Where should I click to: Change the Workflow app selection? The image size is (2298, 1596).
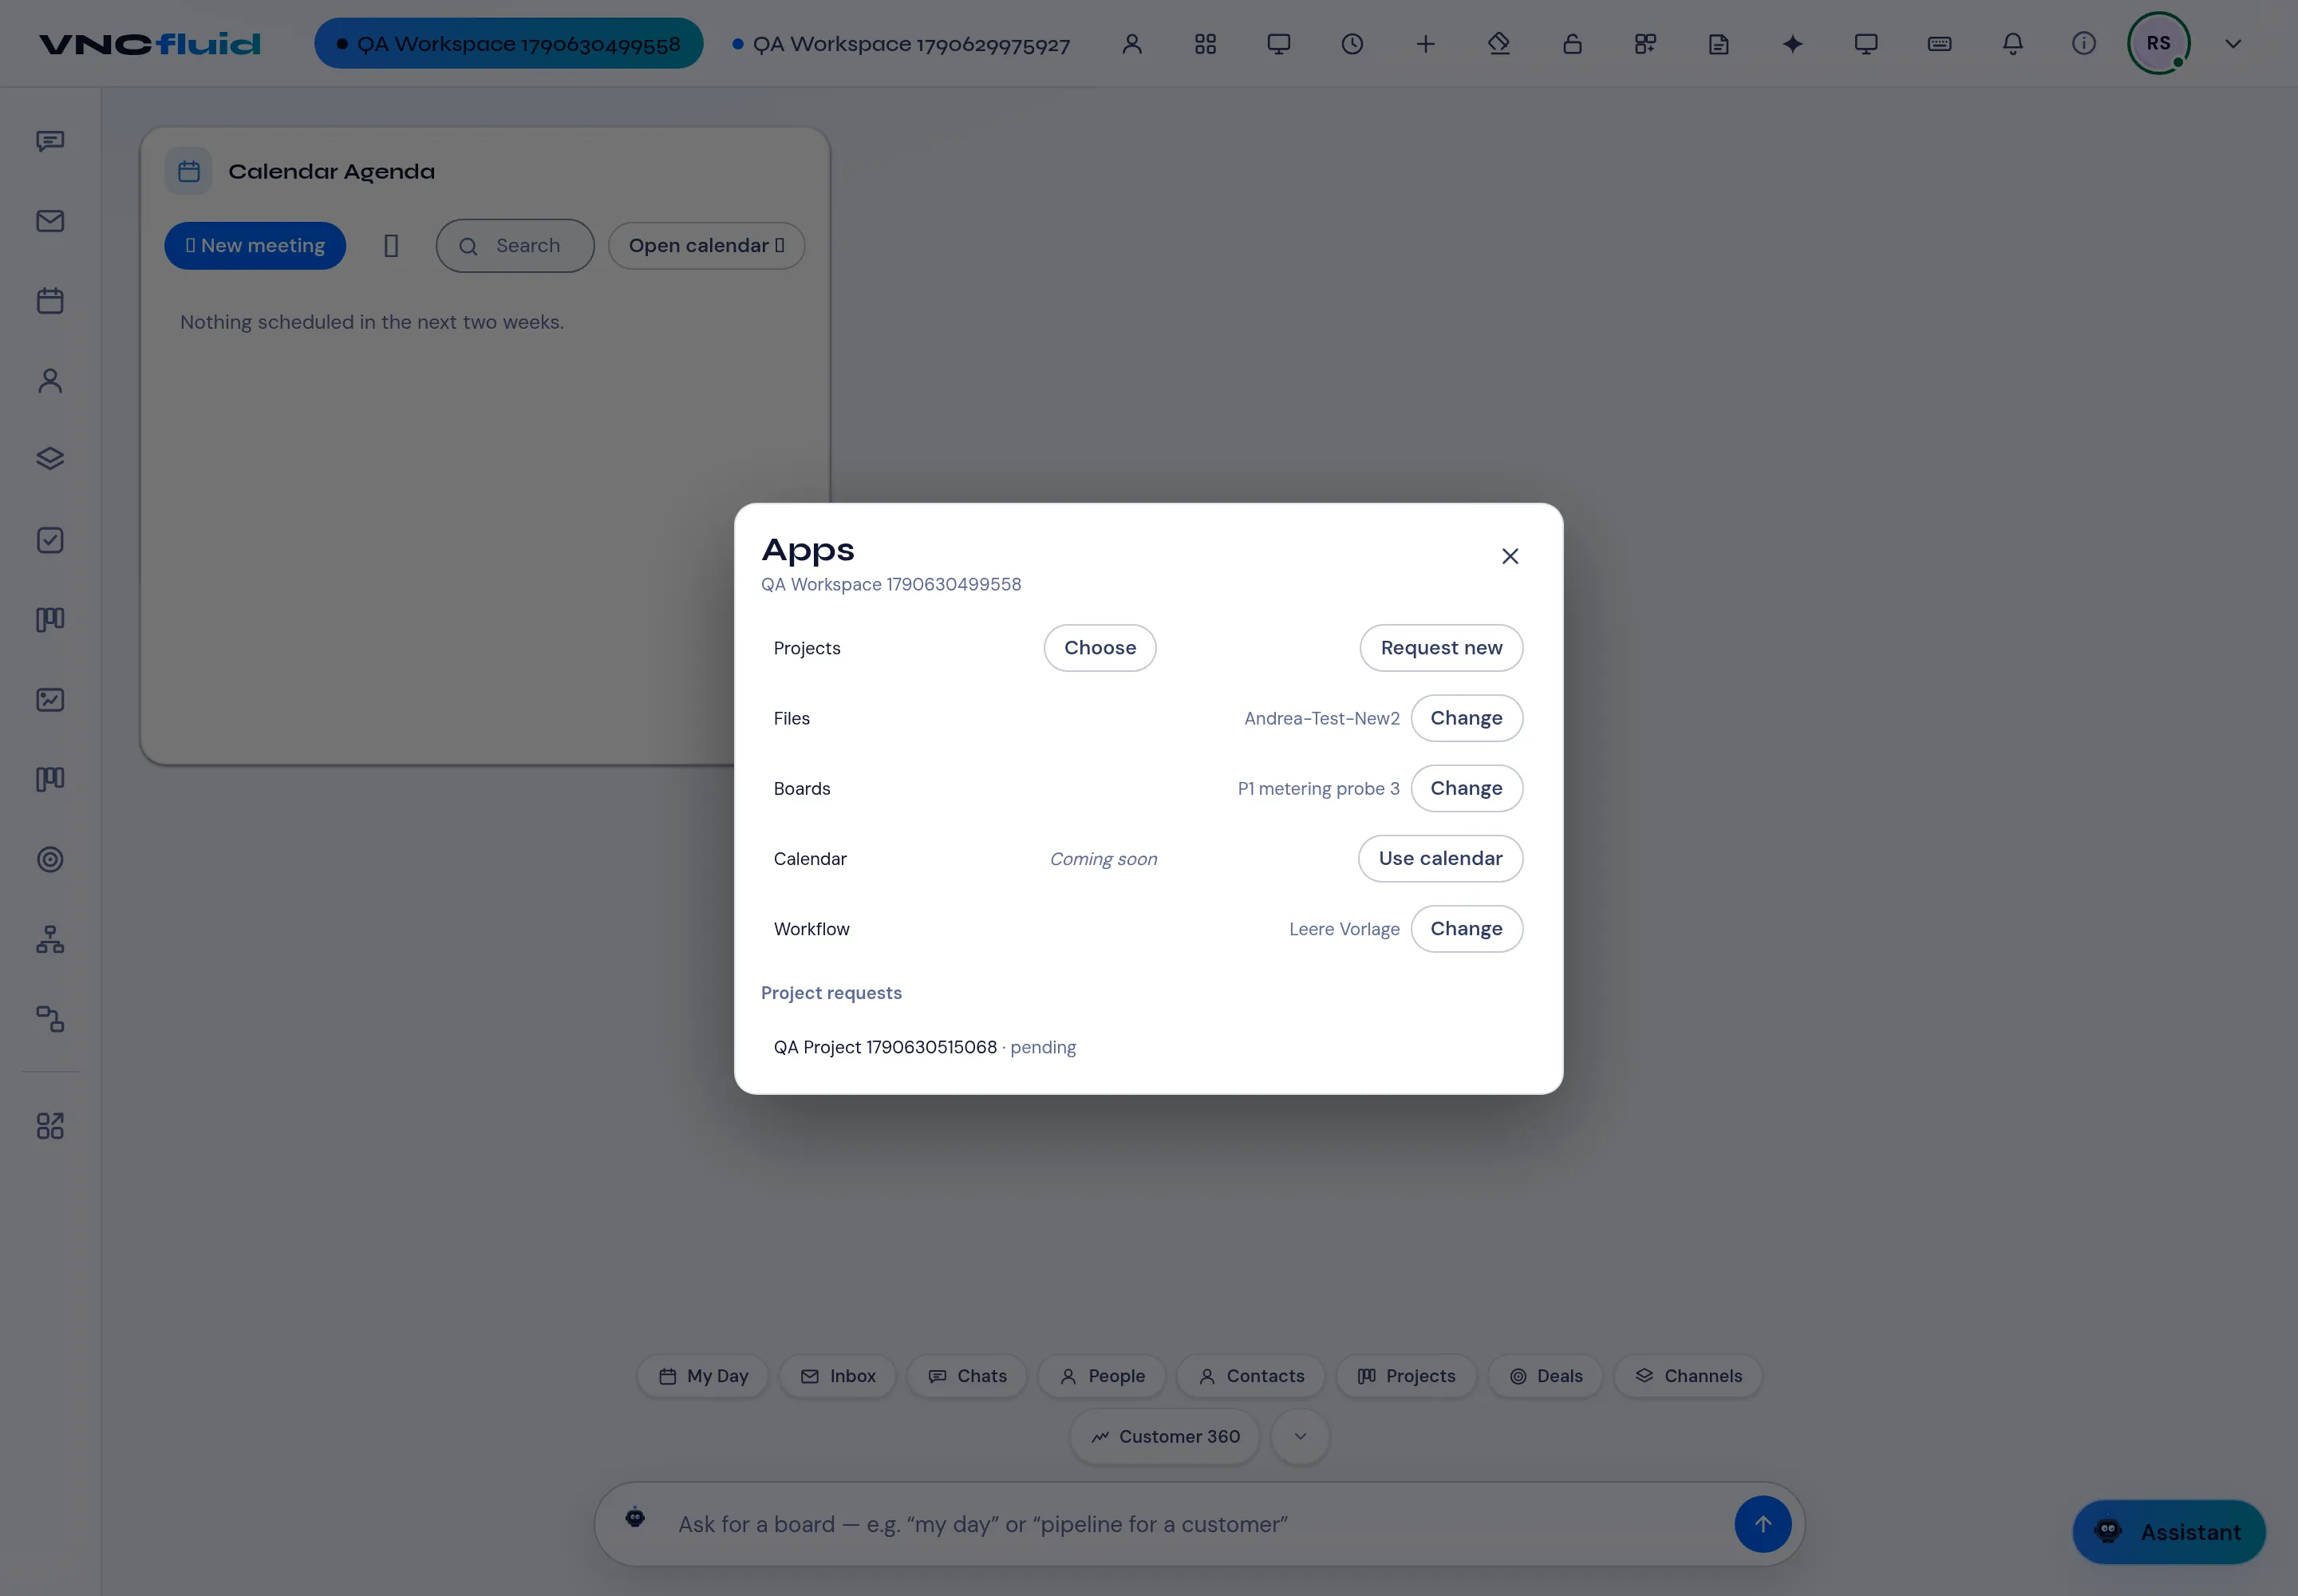[1466, 928]
